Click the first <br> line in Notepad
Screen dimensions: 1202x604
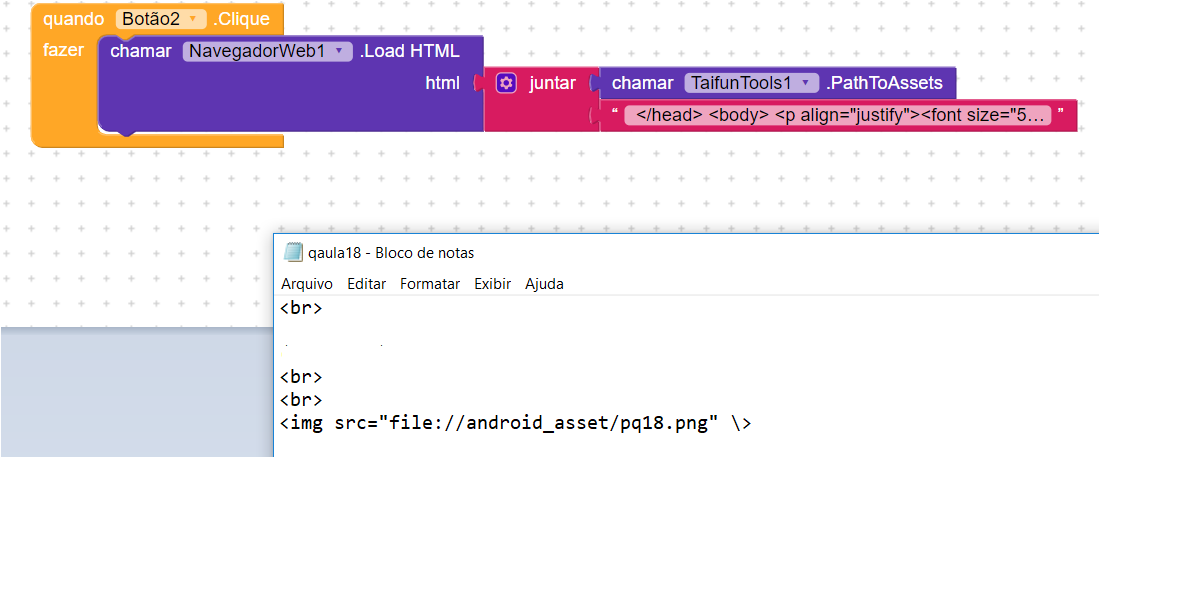[x=301, y=308]
